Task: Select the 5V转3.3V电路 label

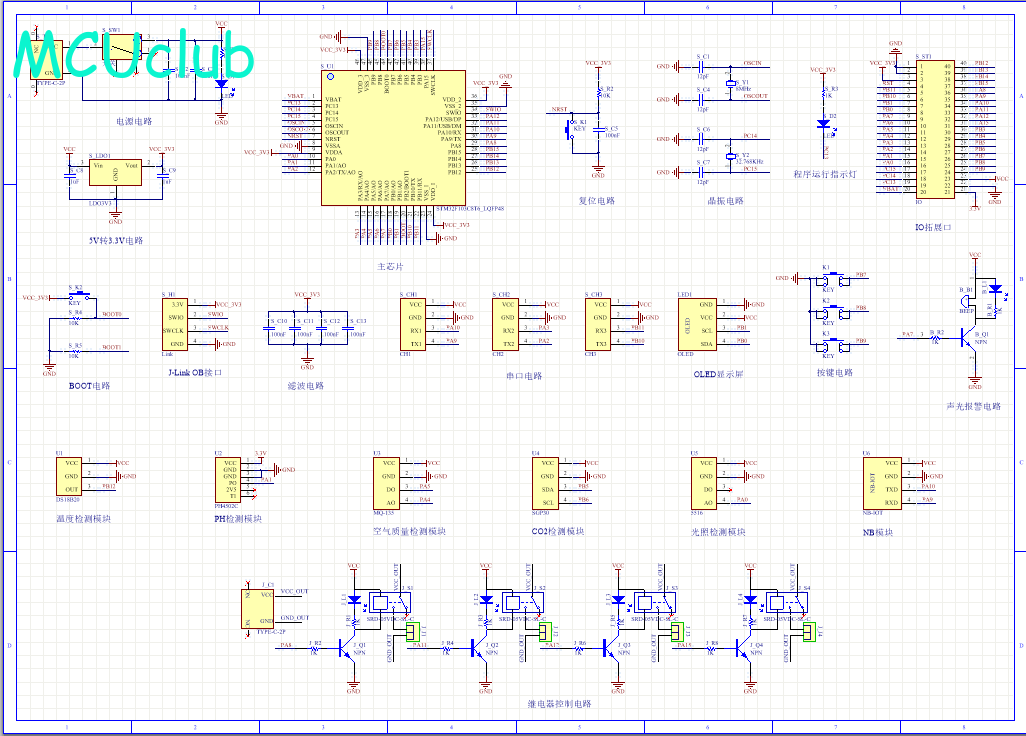Action: pyautogui.click(x=116, y=240)
